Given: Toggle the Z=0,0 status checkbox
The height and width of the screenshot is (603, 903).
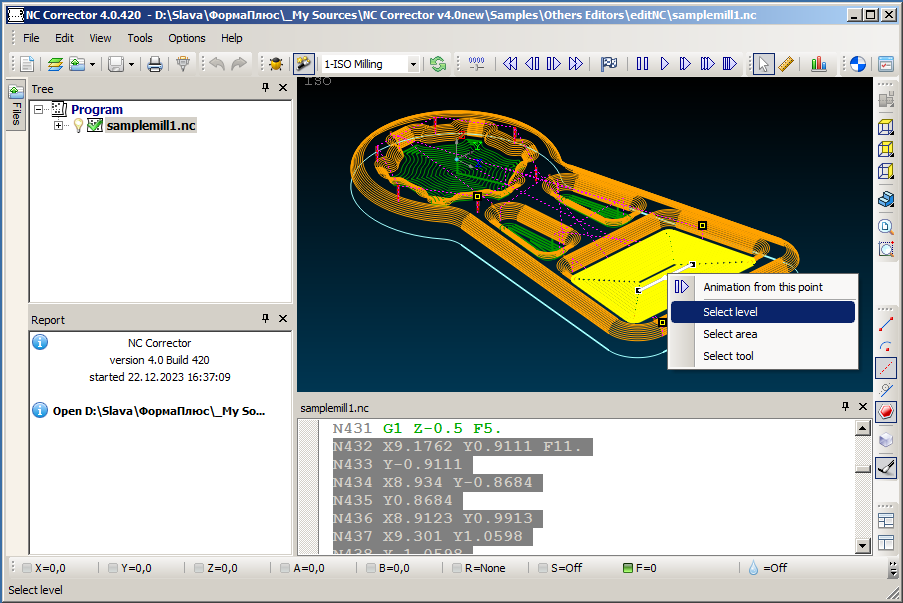Looking at the screenshot, I should click(199, 568).
